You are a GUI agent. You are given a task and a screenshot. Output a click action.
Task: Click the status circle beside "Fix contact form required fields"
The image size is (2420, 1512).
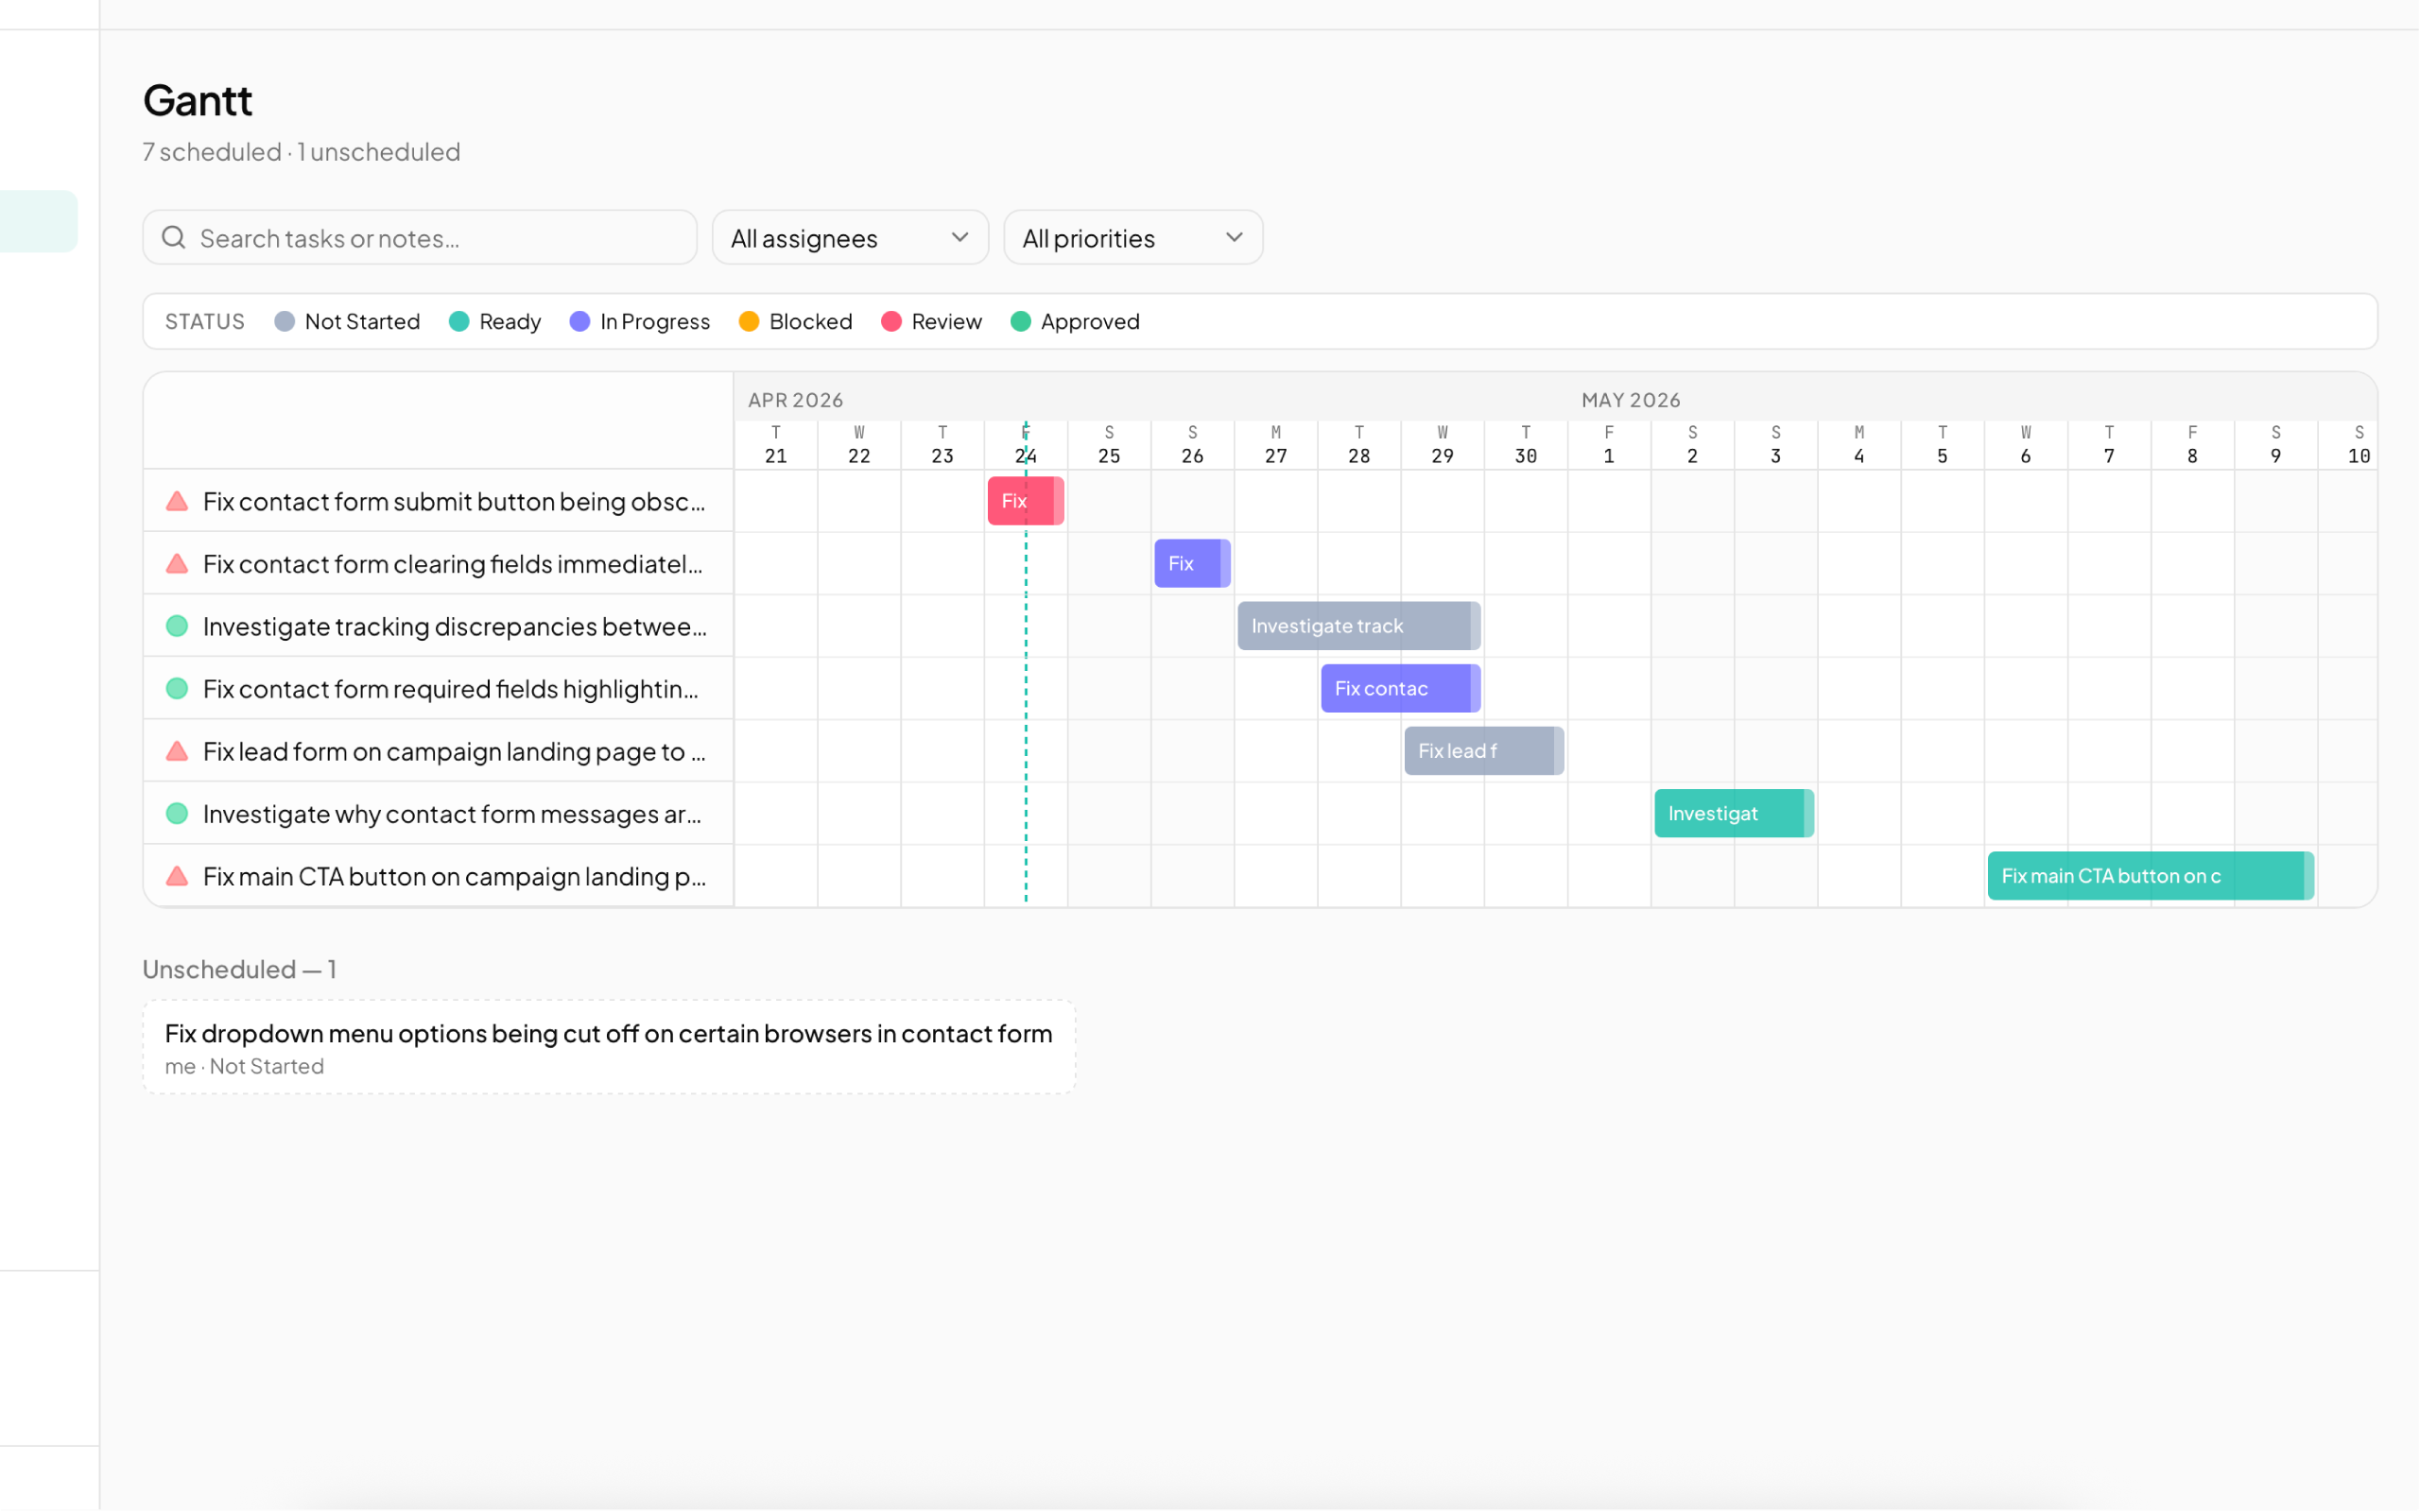pos(177,688)
